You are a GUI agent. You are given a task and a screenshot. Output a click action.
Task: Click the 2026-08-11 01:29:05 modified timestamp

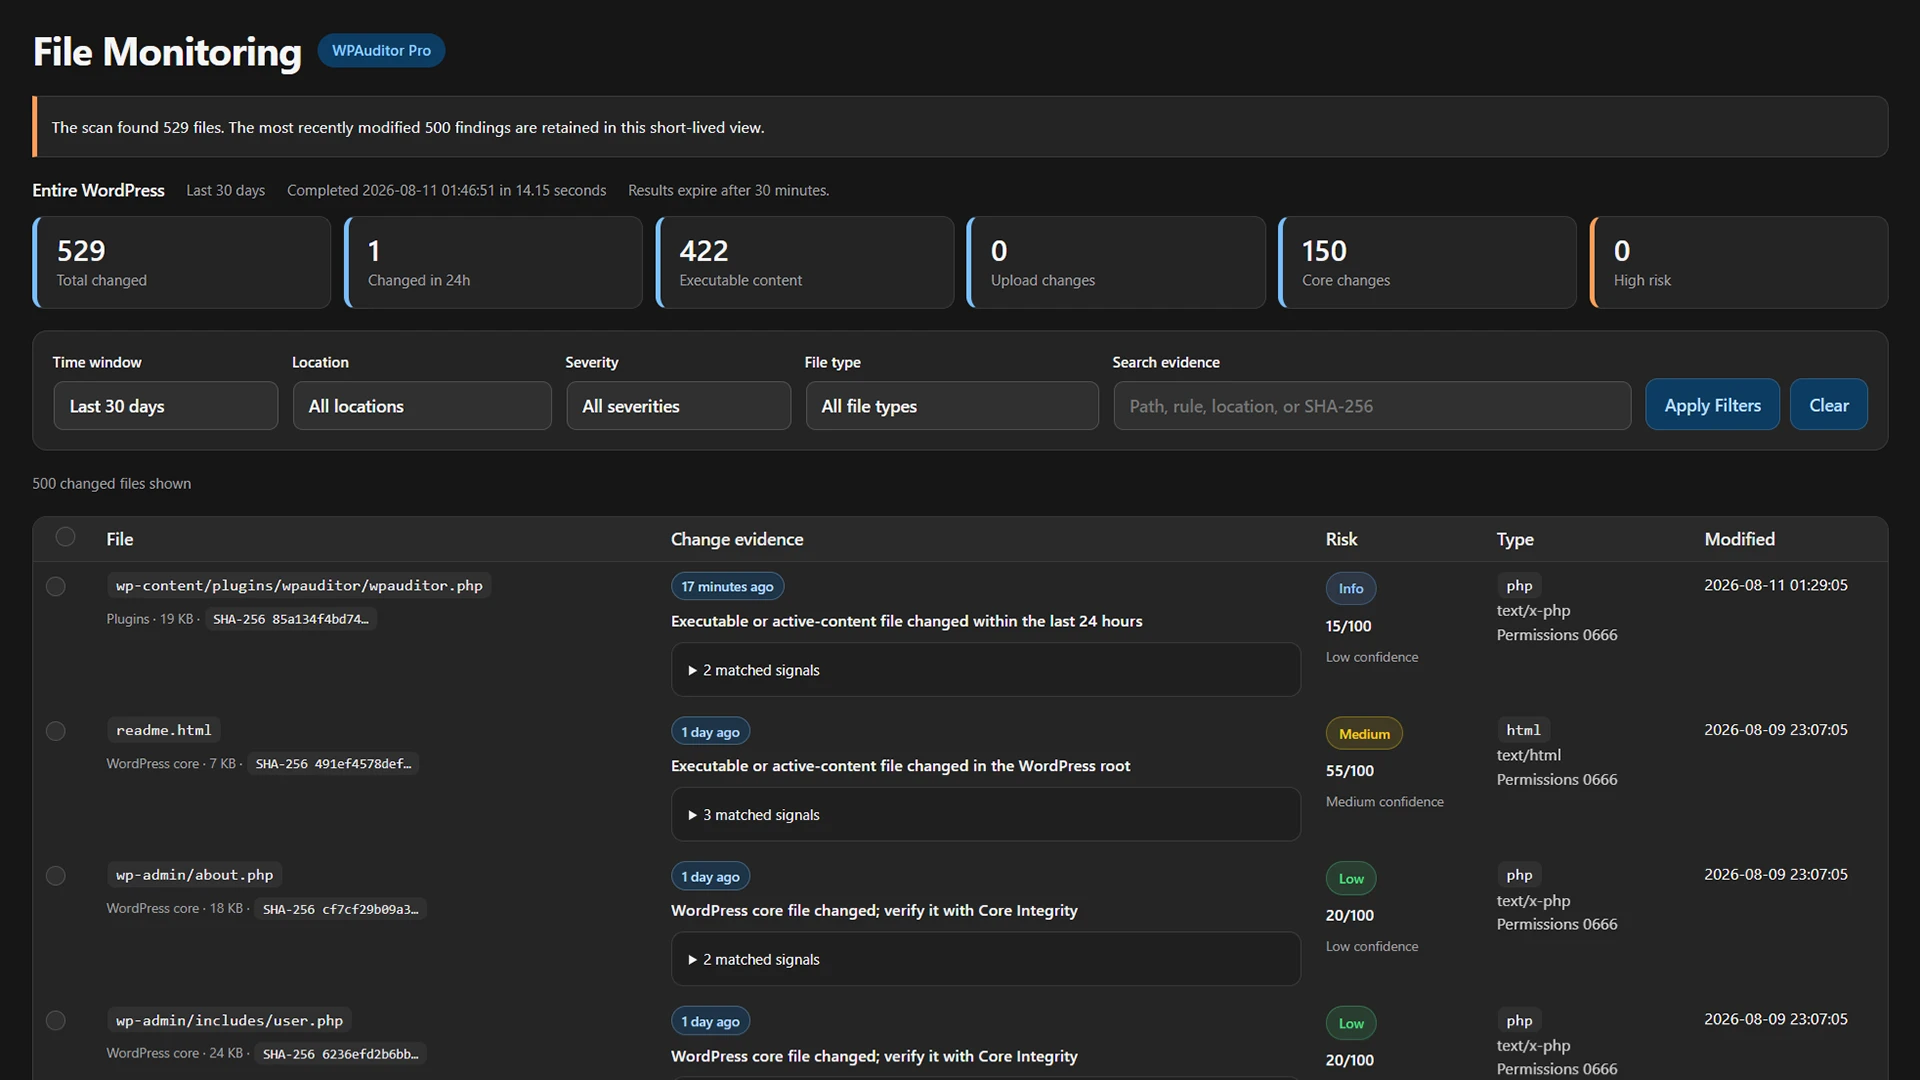click(1775, 585)
